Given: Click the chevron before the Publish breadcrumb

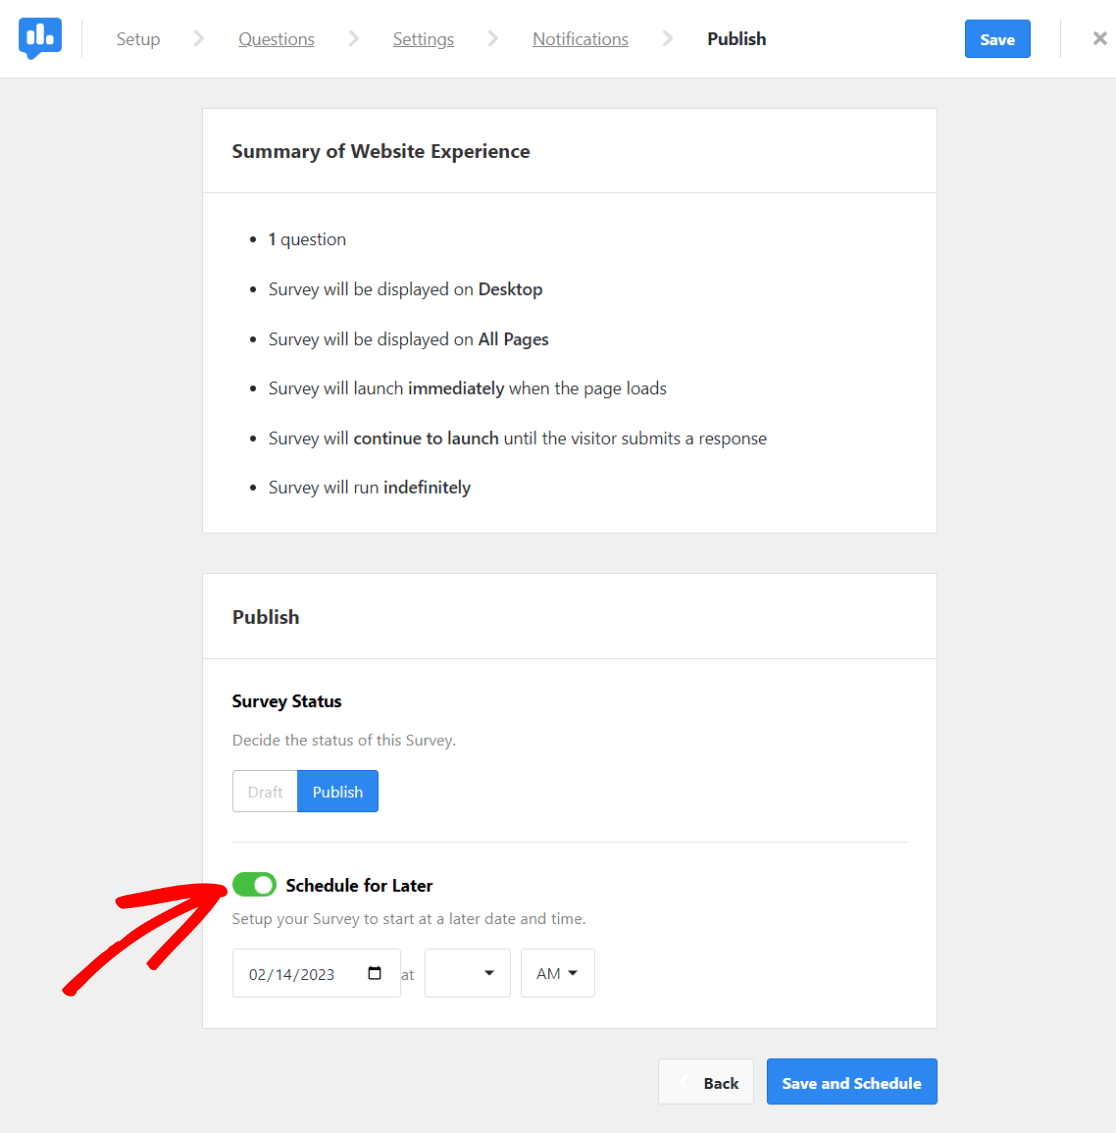Looking at the screenshot, I should (x=666, y=38).
